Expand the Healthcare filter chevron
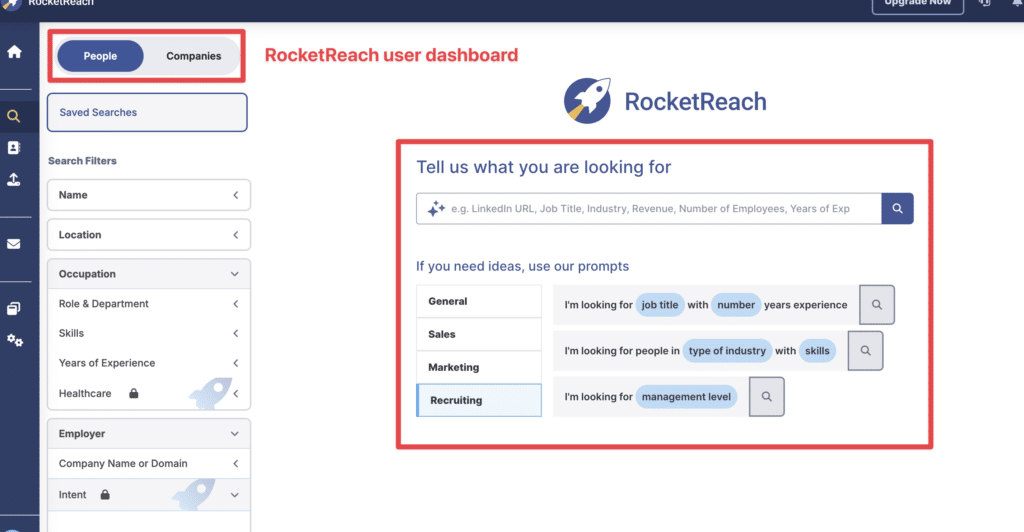This screenshot has height=532, width=1024. [x=236, y=393]
